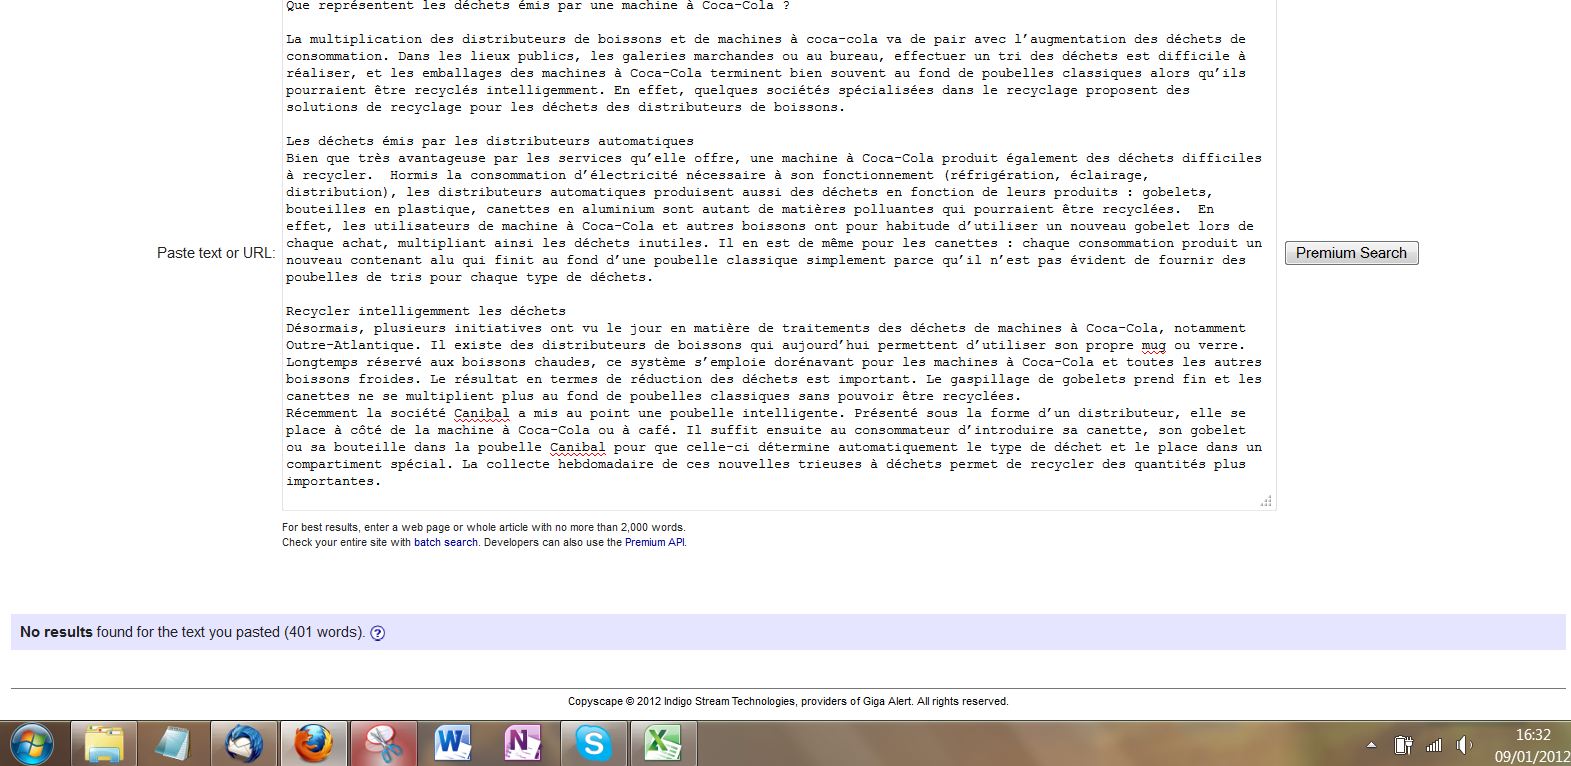Click the volume speaker tray icon
The width and height of the screenshot is (1571, 766).
1464,745
